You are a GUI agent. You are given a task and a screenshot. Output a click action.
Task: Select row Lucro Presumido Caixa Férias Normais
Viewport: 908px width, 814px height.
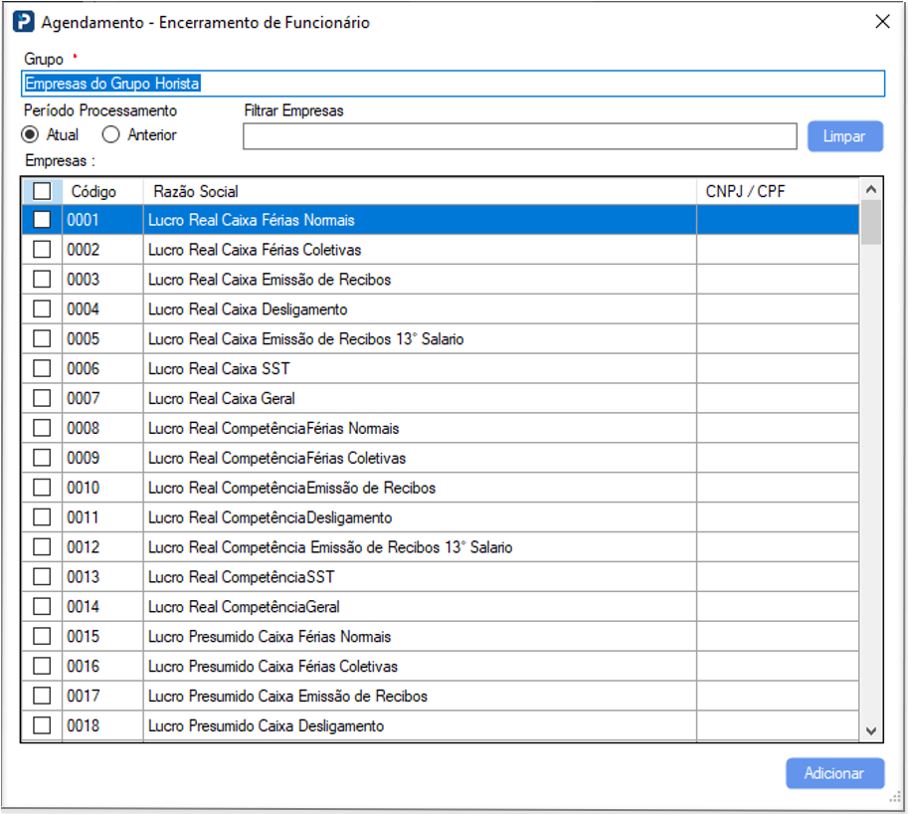[x=440, y=636]
